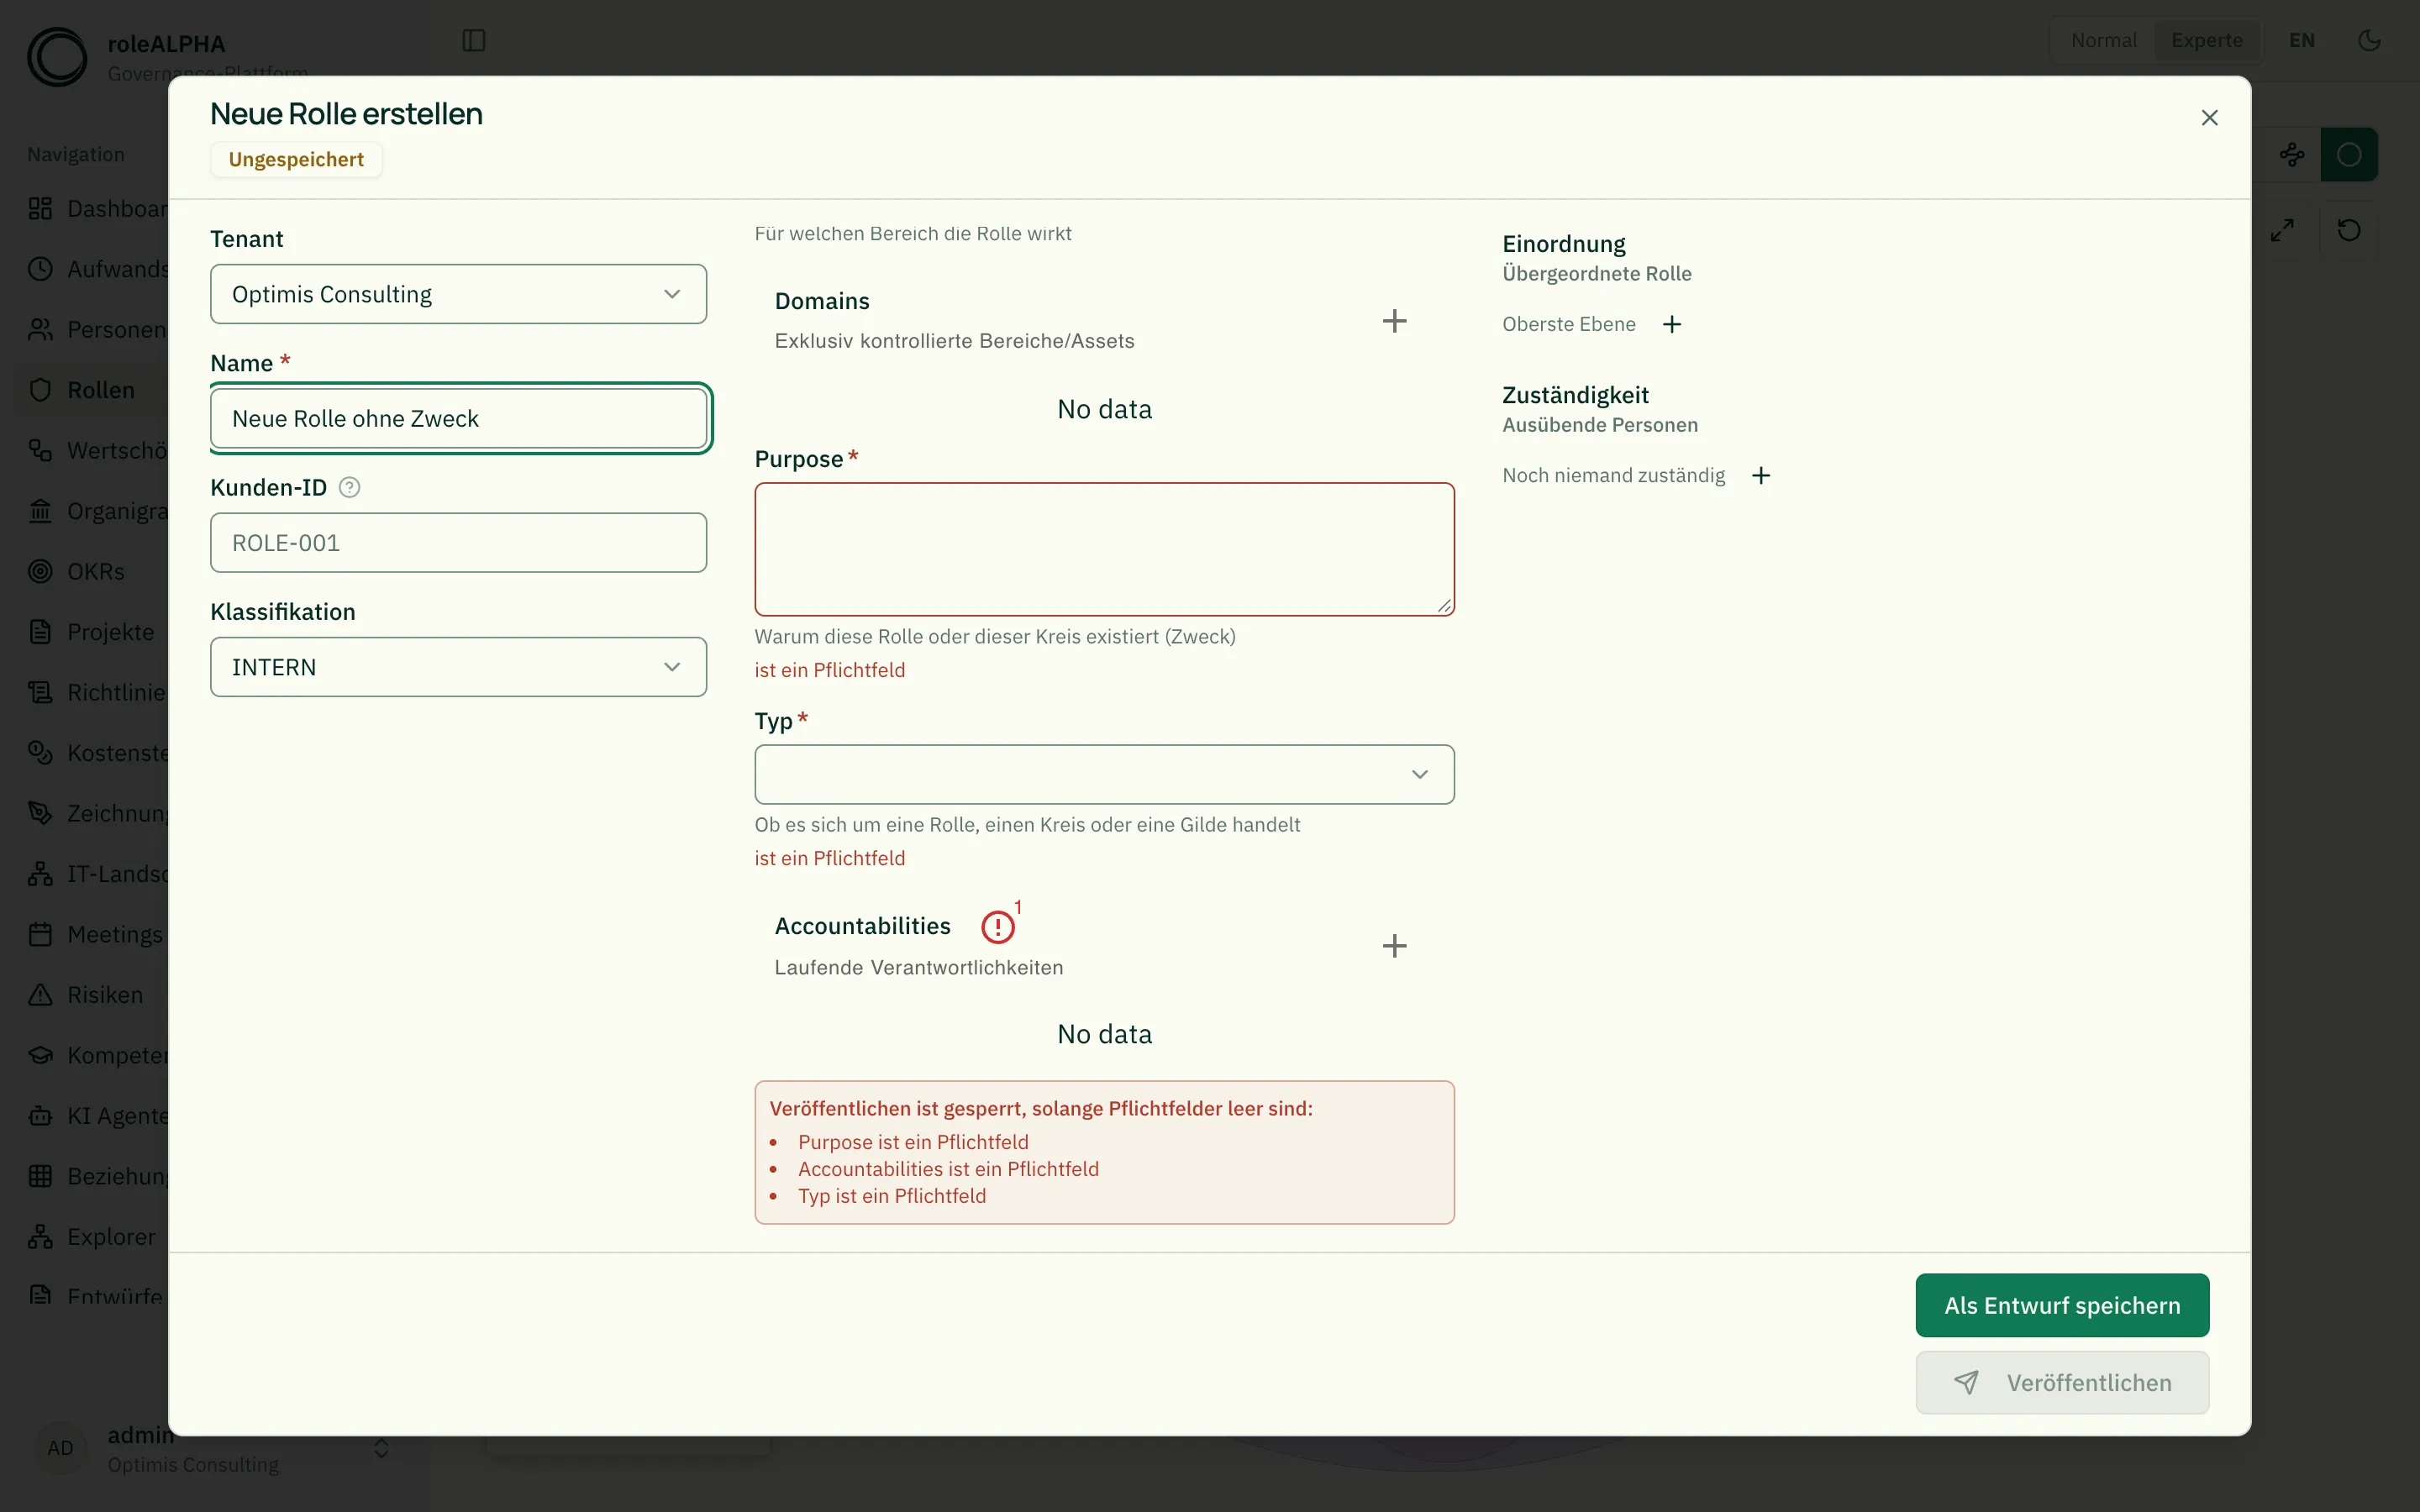Click 'Typ ist ein Pflichtfeld' error item

coord(891,1196)
